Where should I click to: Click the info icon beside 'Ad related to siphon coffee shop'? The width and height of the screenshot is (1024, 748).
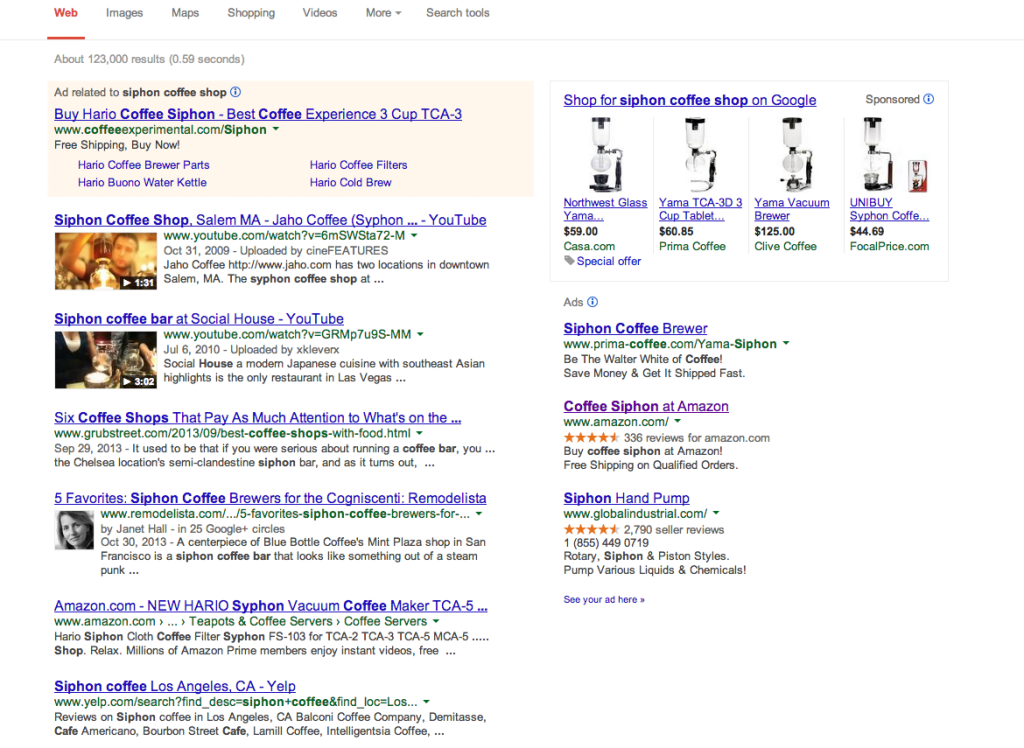tap(236, 92)
